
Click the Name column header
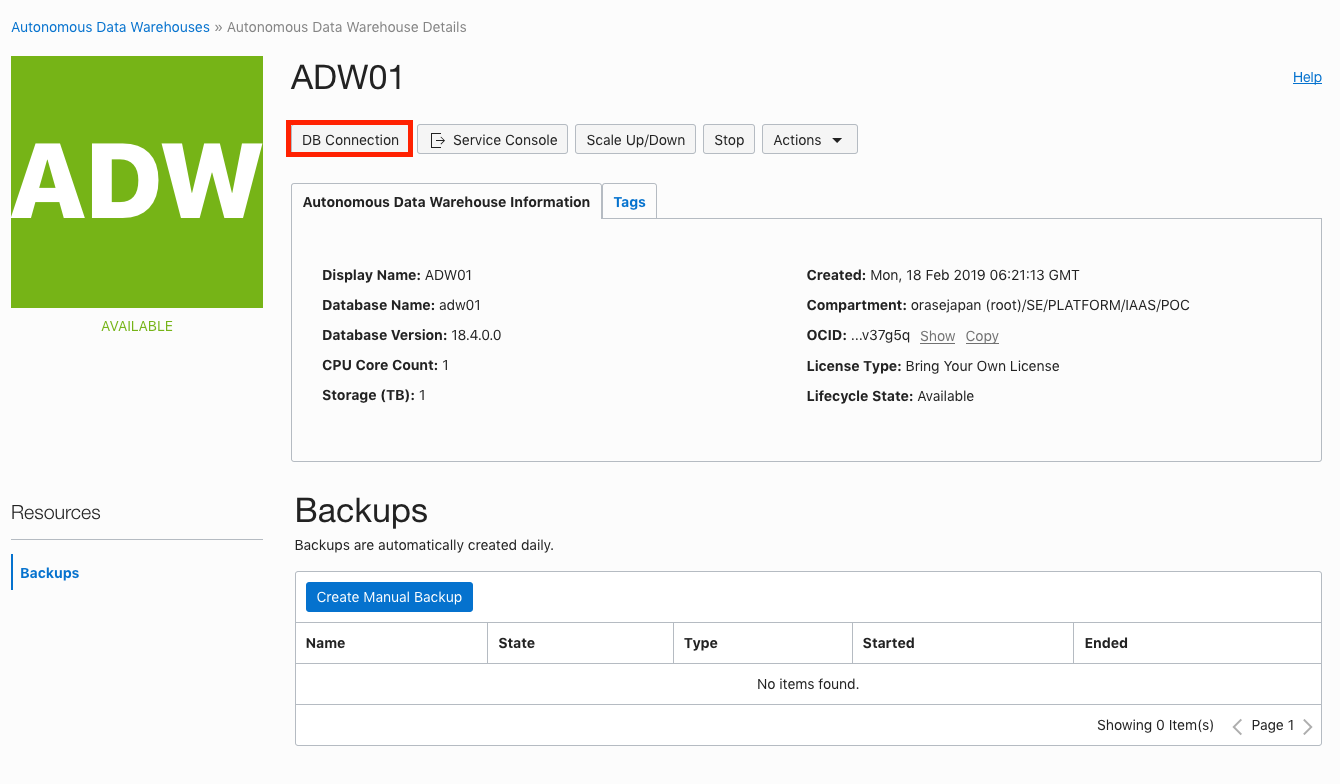pos(326,643)
